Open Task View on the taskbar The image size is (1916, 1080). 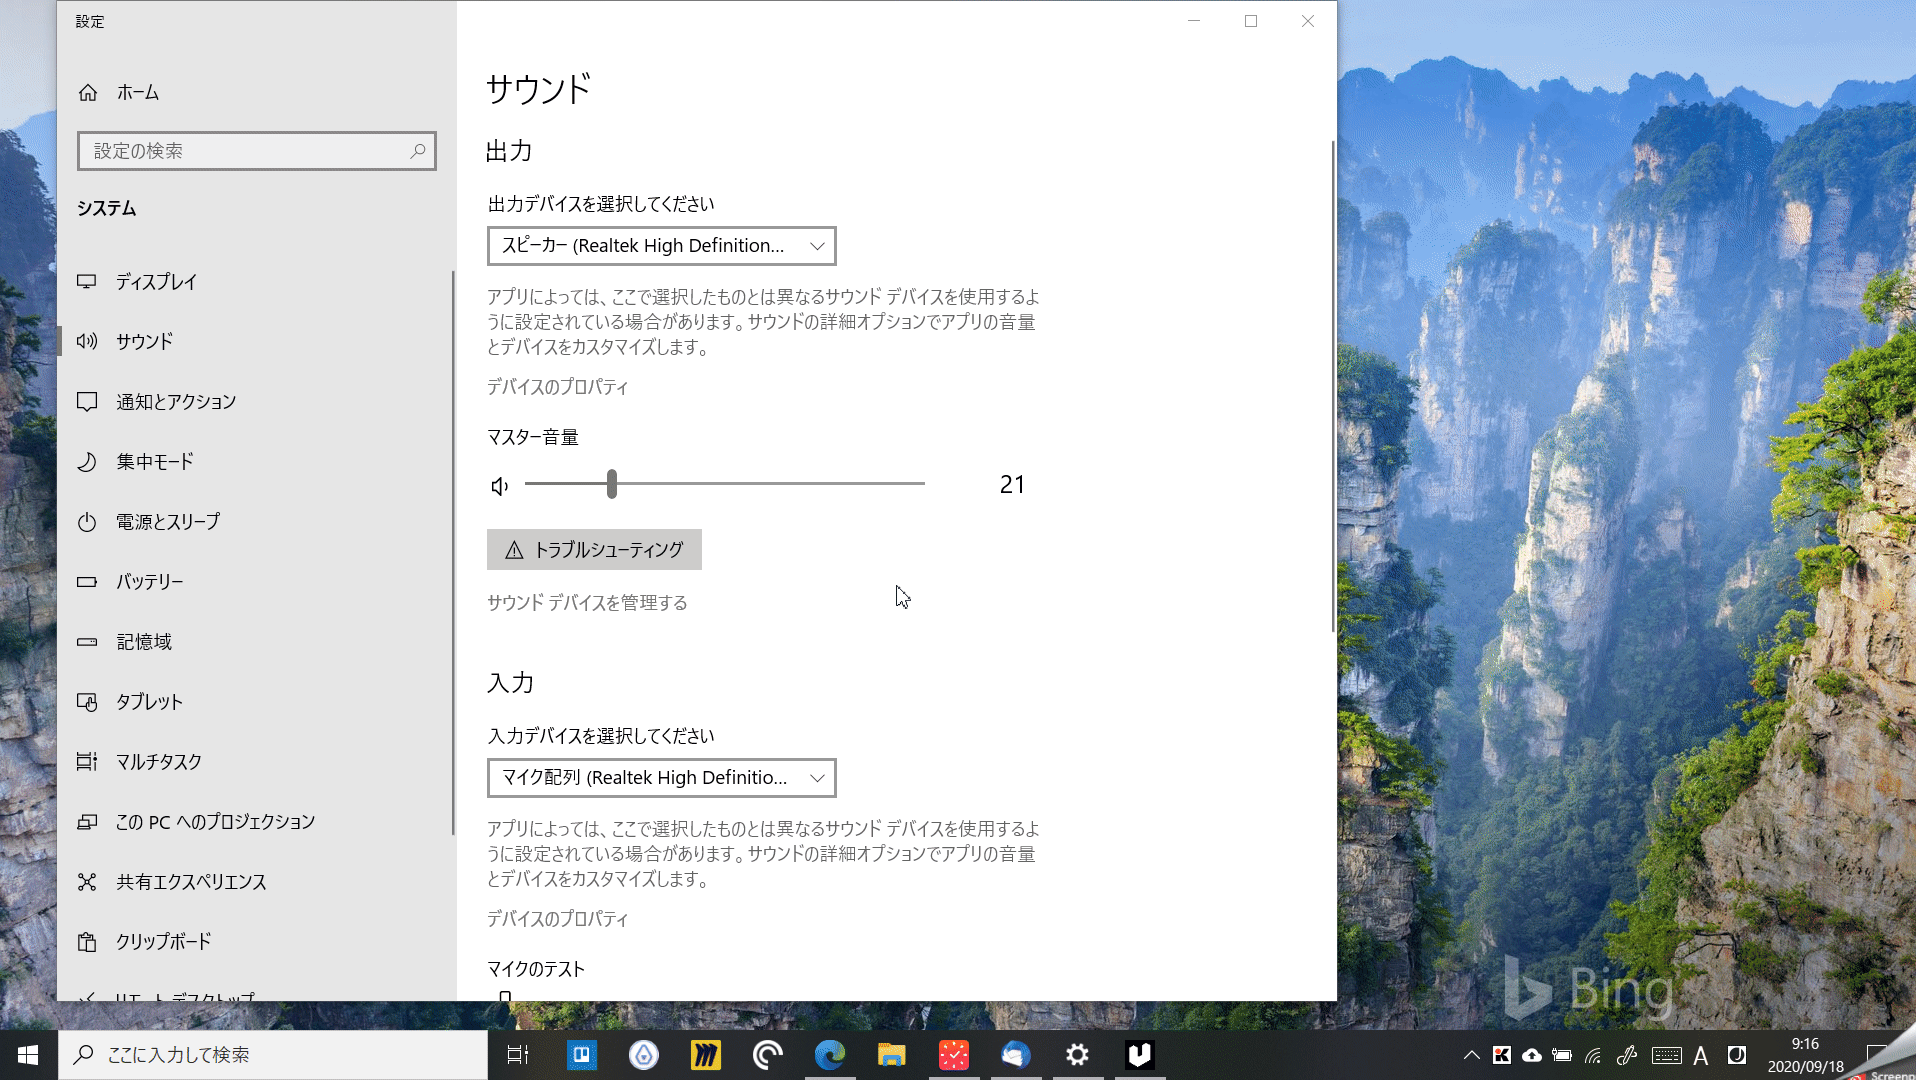pyautogui.click(x=517, y=1055)
